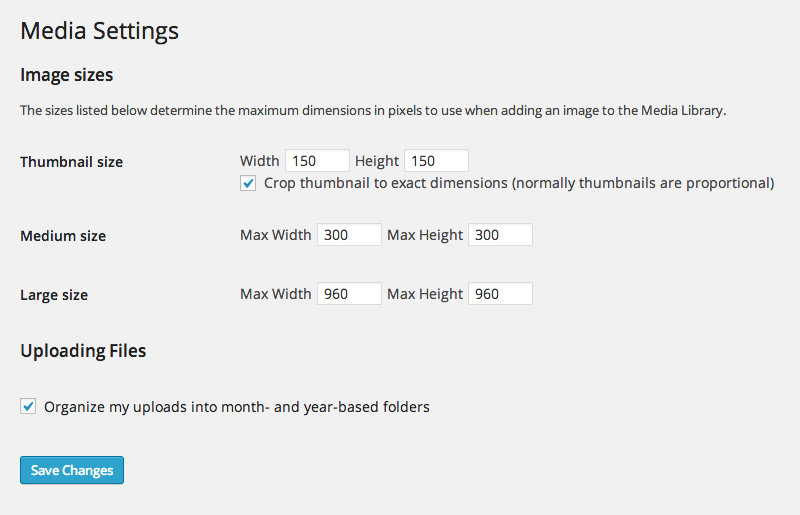Click the 'Uploading Files' section heading

[x=83, y=351]
